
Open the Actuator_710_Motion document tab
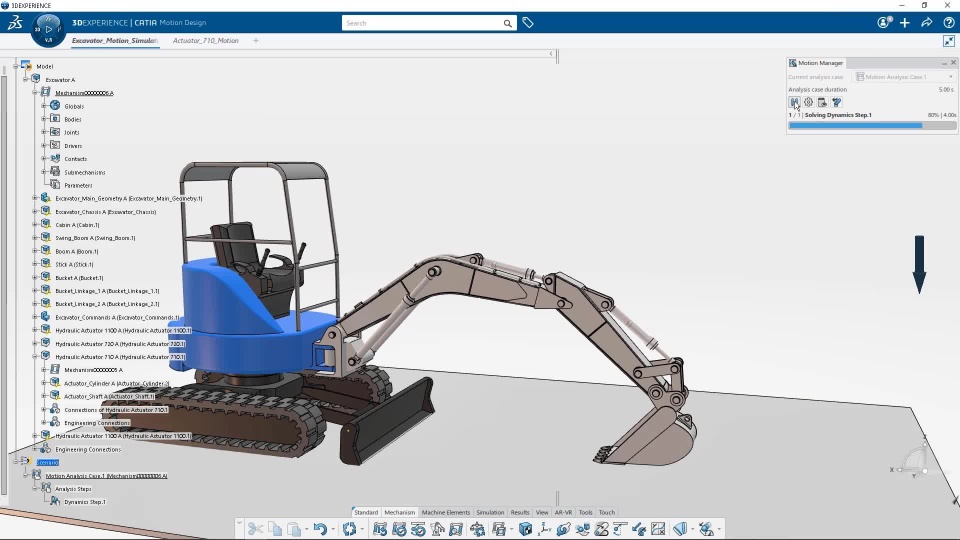(x=206, y=40)
